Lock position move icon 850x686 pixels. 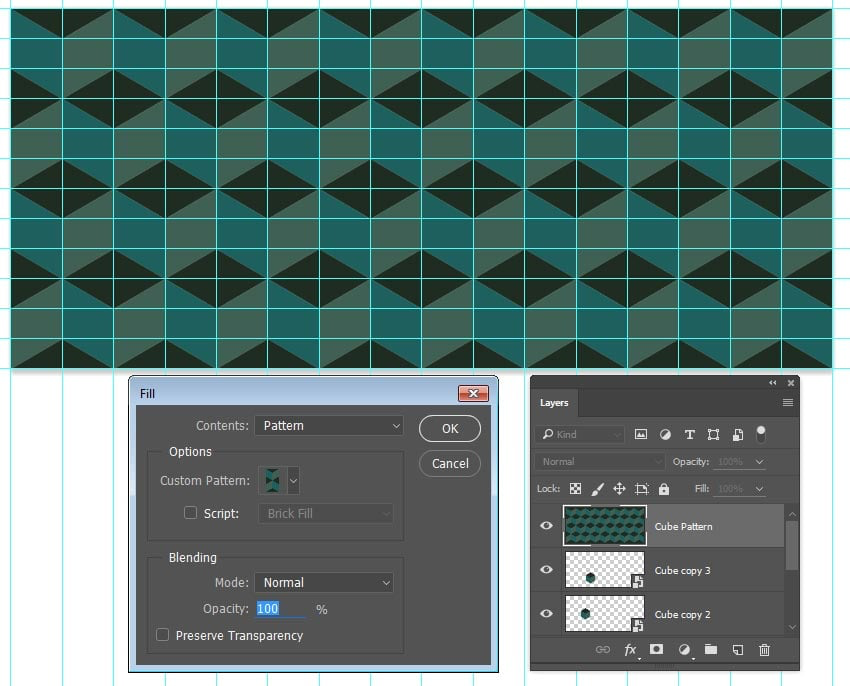click(619, 489)
